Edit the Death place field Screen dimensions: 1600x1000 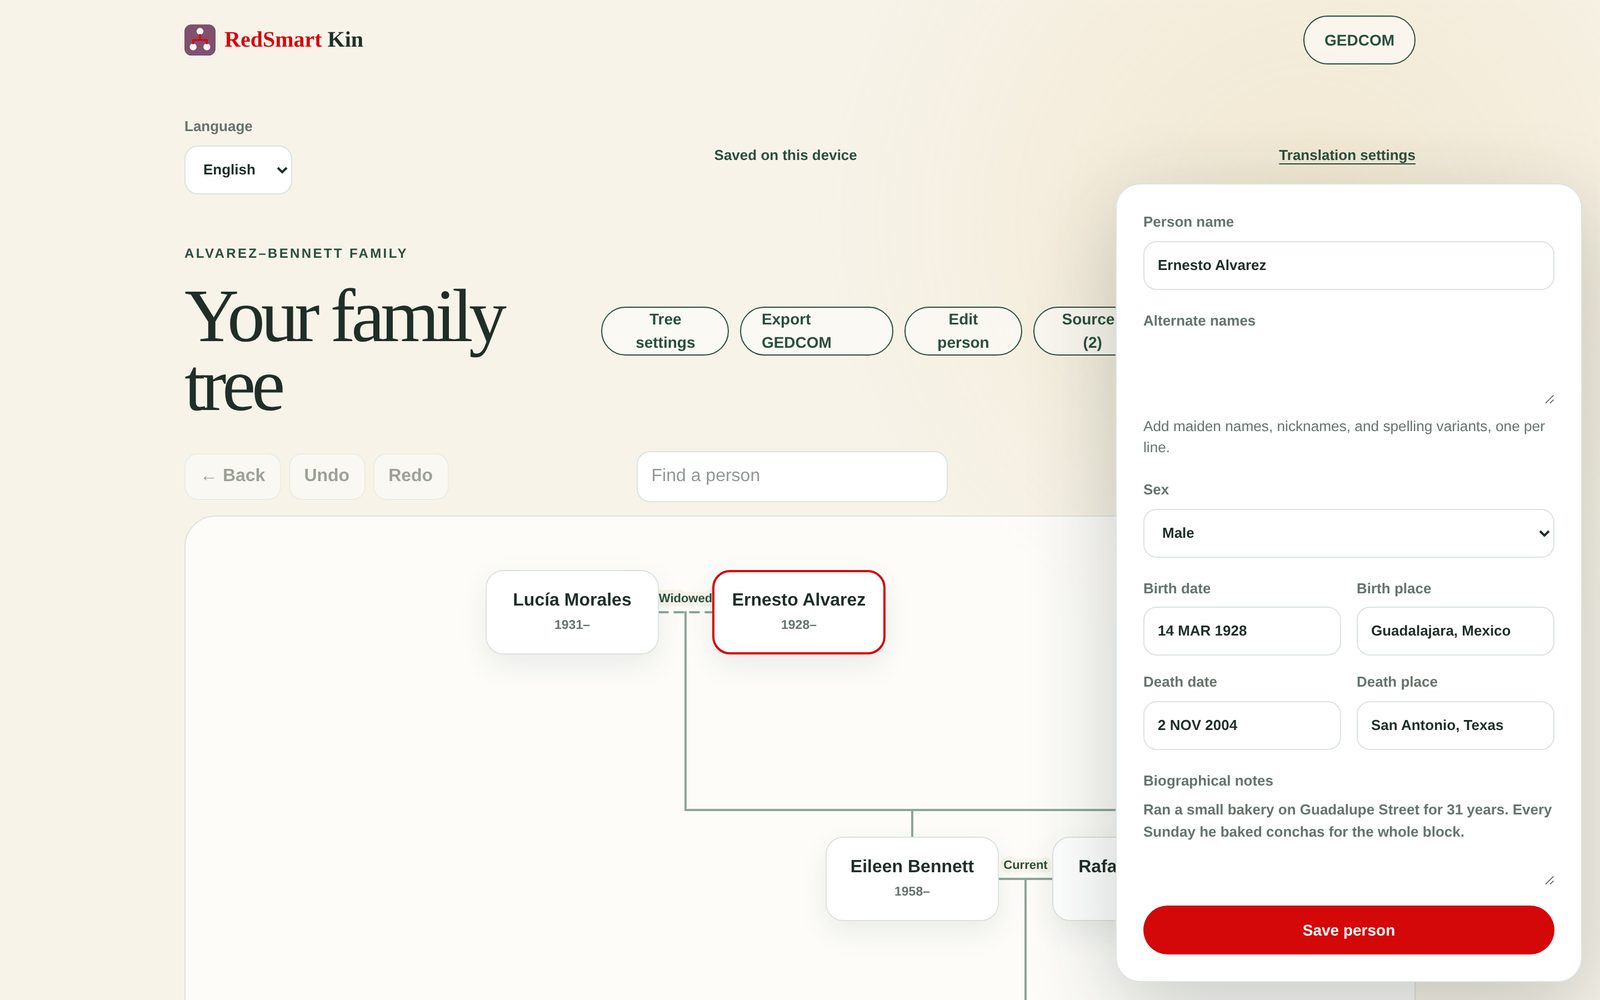(1455, 725)
